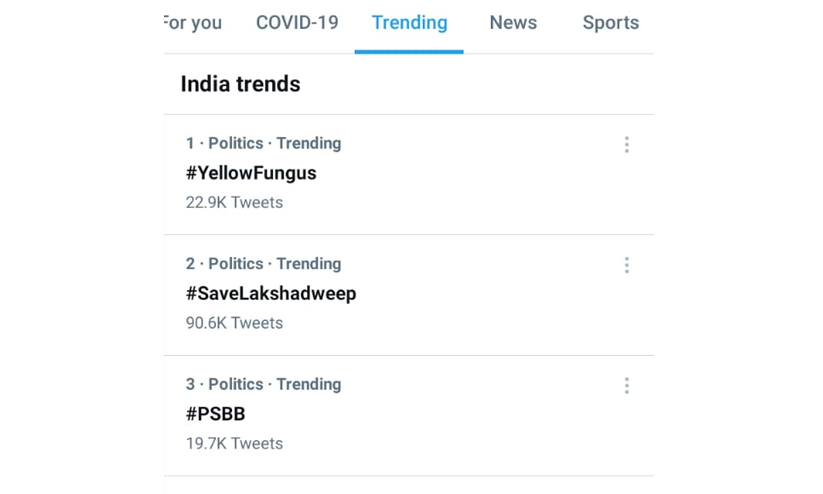Click the 19.7K Tweets count

pos(234,443)
